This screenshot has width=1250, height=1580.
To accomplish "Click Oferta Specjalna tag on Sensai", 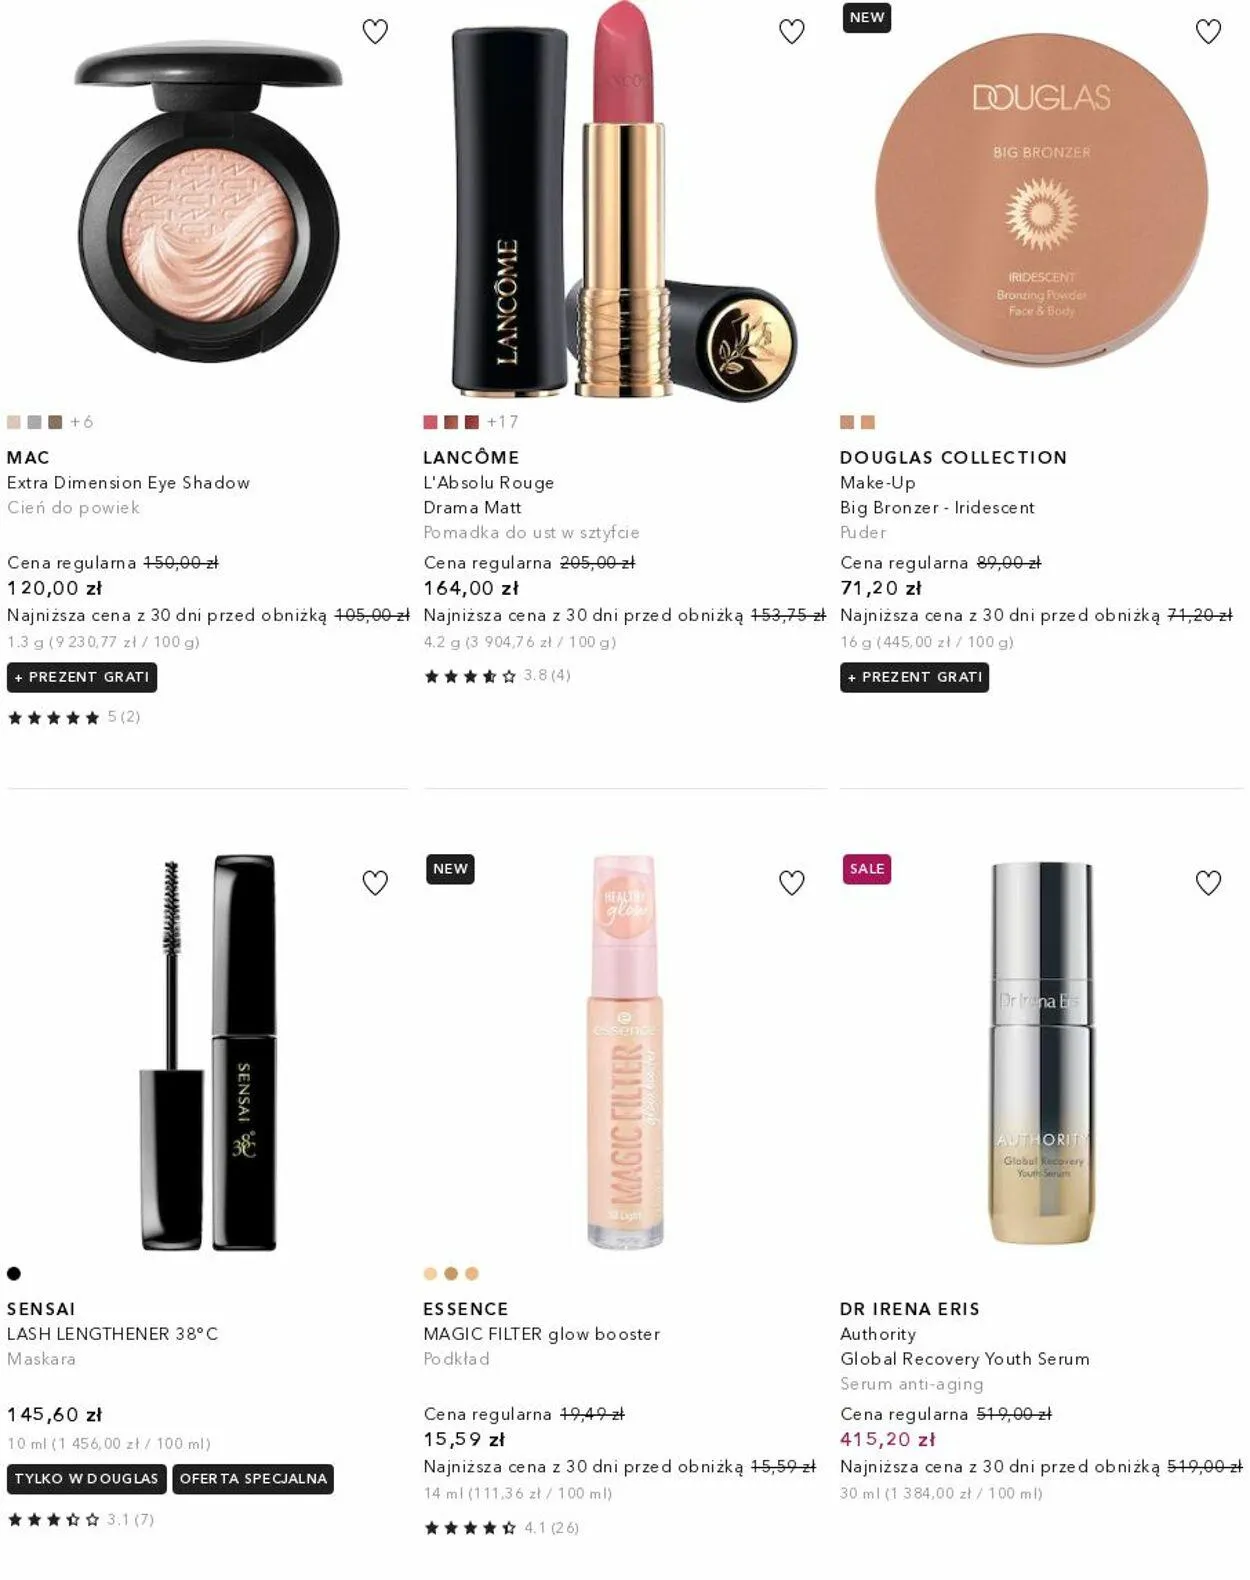I will (253, 1479).
